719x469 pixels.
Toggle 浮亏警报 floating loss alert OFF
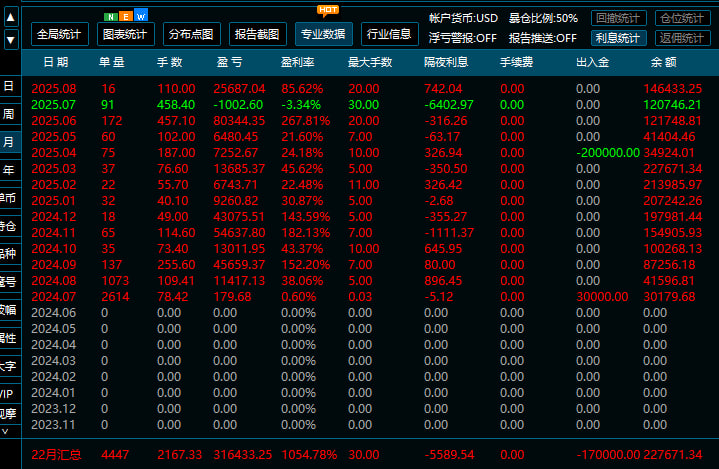[x=463, y=38]
